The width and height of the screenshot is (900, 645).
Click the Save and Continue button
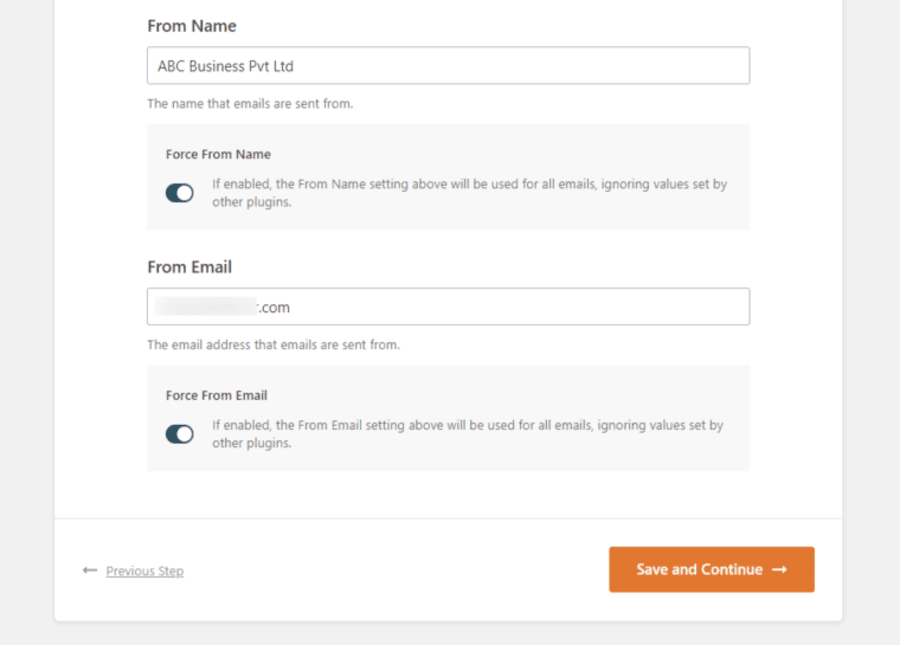point(711,569)
